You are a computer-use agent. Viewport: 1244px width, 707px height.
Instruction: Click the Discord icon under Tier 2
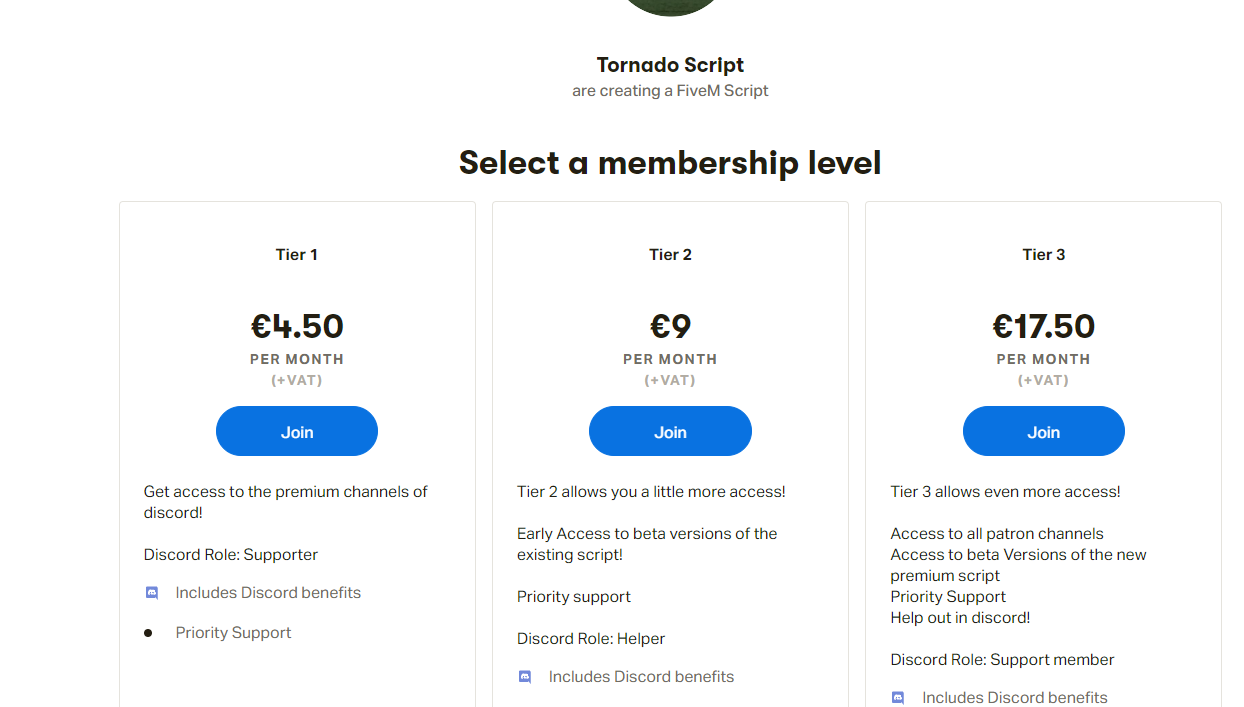[x=525, y=677]
